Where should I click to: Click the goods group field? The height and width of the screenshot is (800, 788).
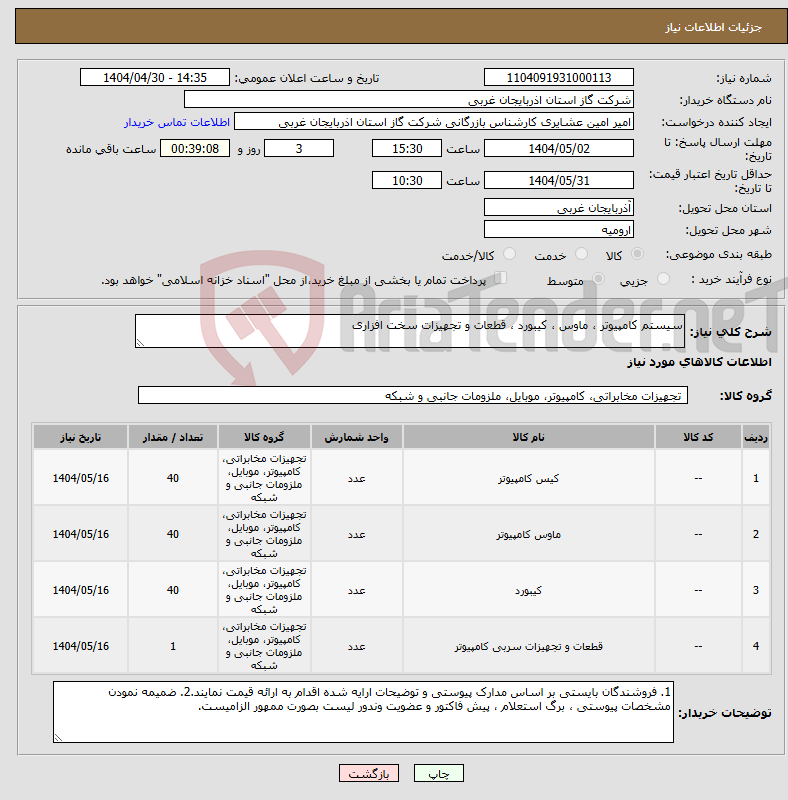coord(412,395)
